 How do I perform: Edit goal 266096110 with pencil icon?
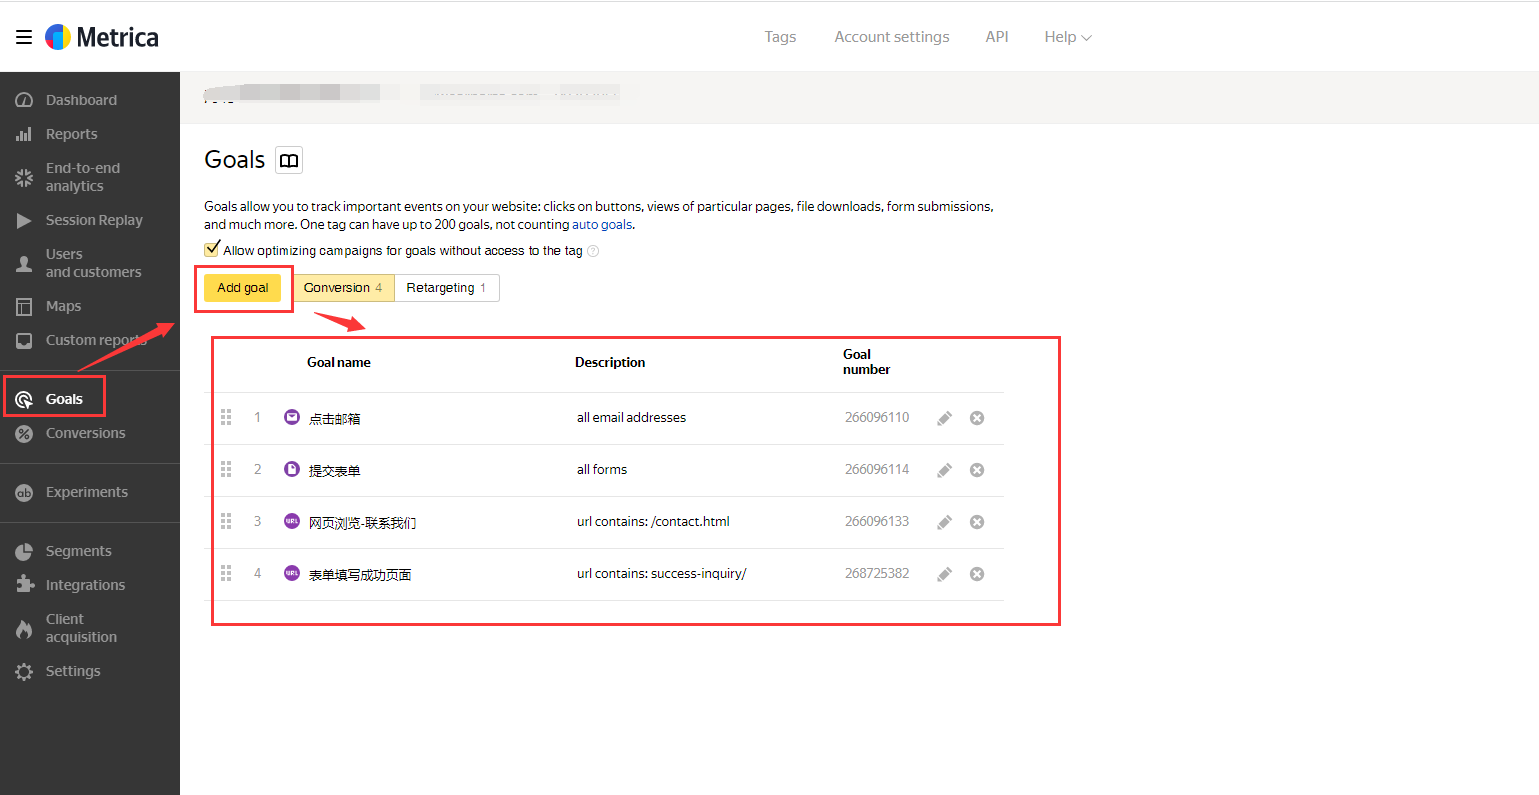[944, 418]
